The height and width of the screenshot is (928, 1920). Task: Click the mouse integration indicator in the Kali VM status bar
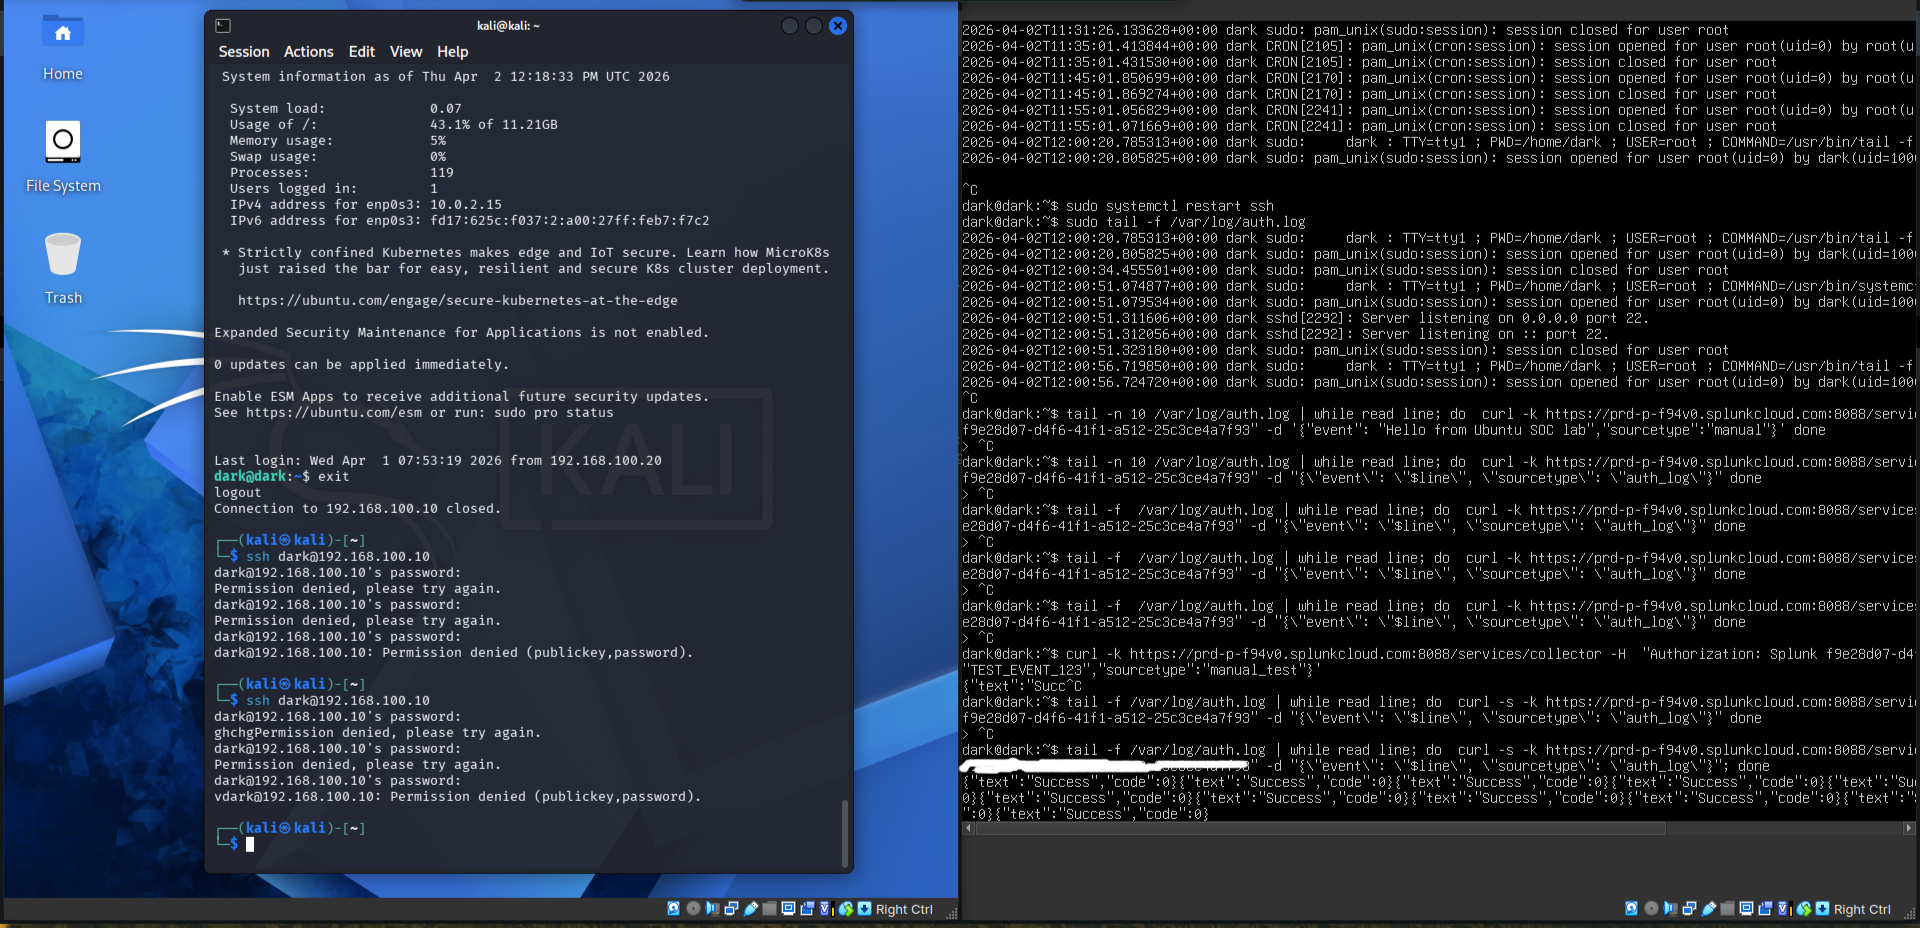[846, 908]
